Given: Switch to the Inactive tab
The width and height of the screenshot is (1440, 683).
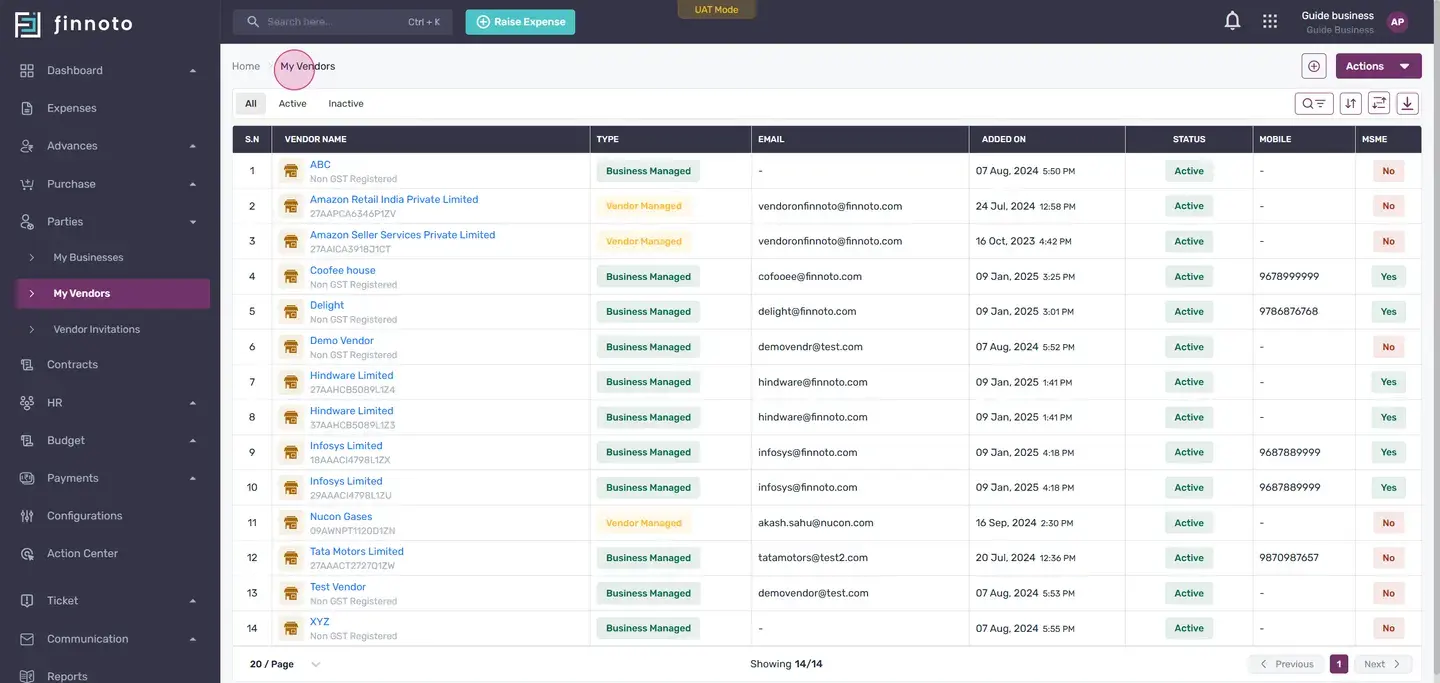Looking at the screenshot, I should 346,103.
